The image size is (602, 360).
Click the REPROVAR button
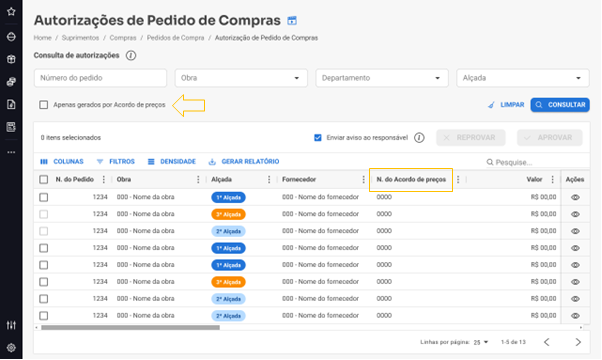coord(471,138)
